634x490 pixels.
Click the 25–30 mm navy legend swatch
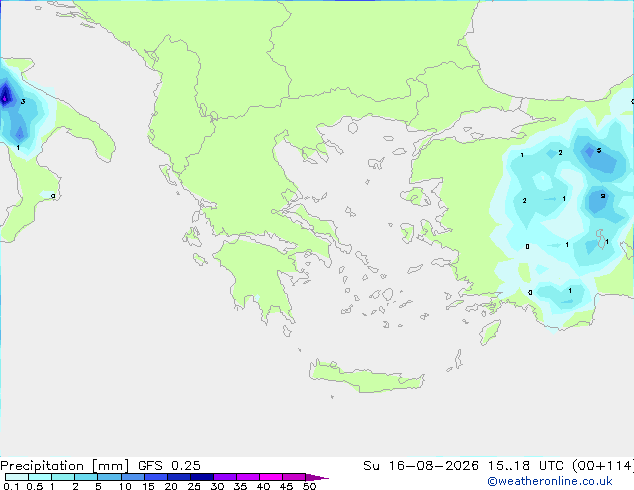click(202, 477)
